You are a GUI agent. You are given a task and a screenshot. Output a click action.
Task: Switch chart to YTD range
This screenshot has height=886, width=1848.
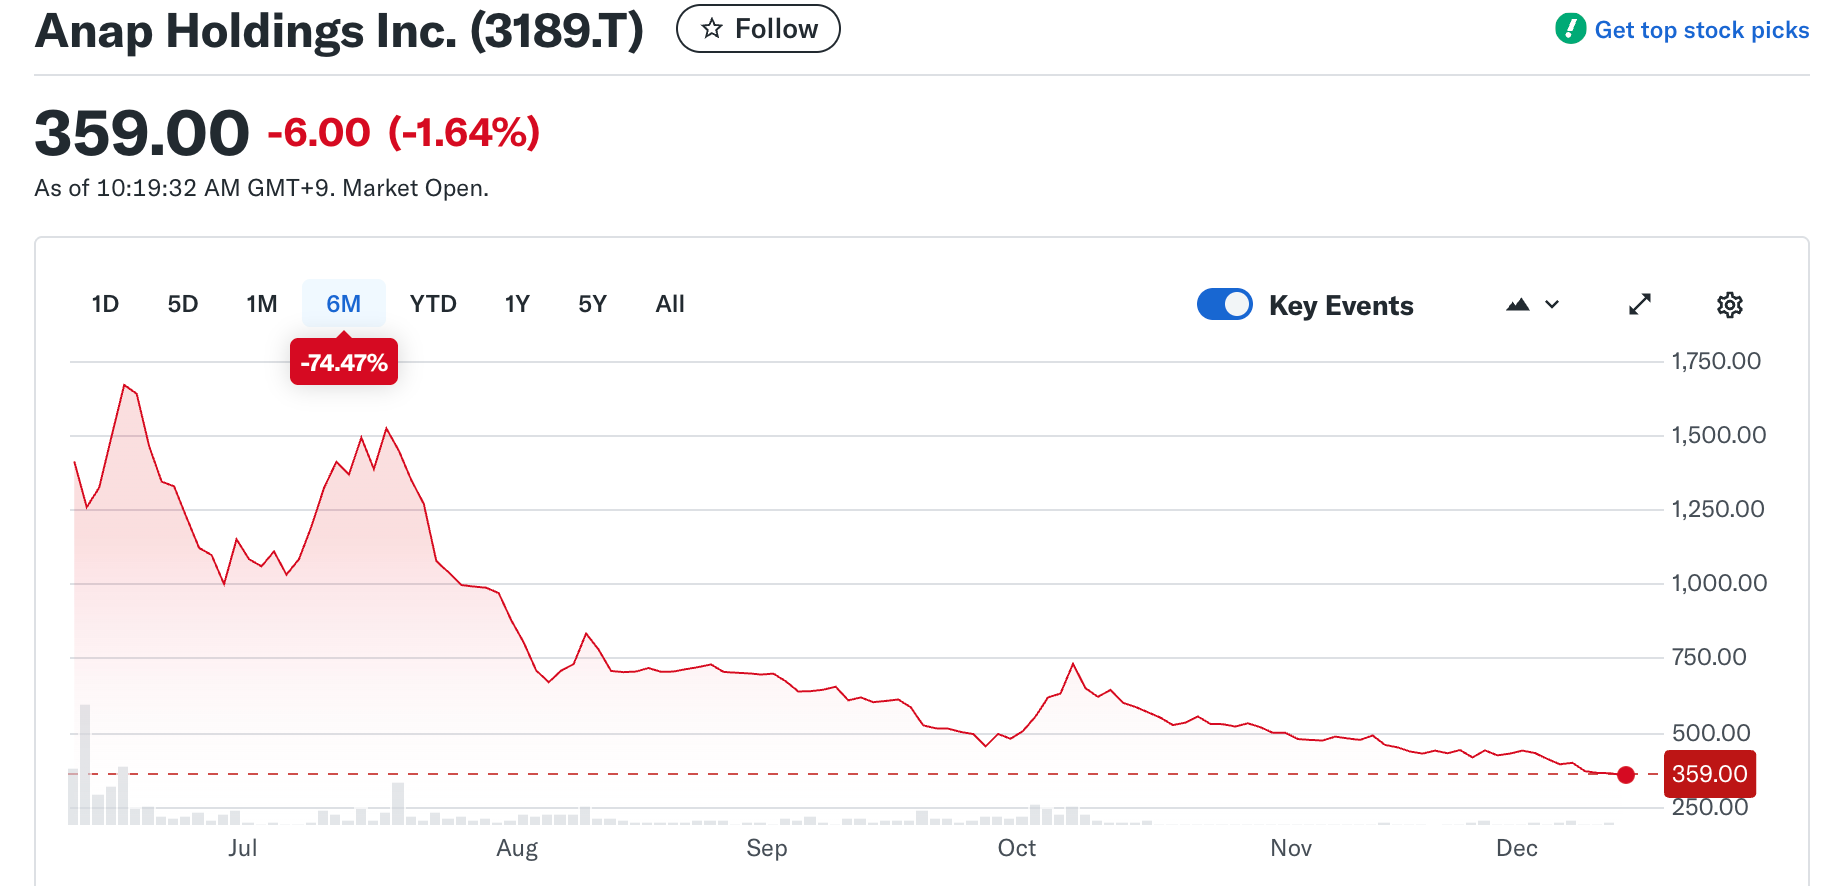[x=433, y=304]
